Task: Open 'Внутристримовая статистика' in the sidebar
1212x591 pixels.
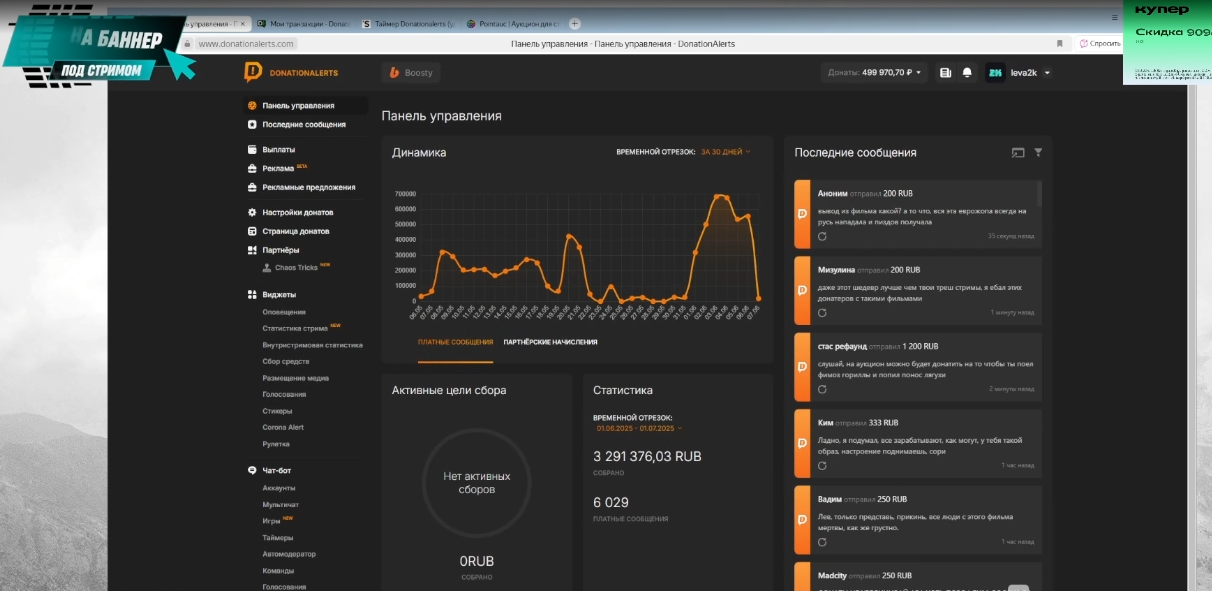Action: click(x=312, y=345)
